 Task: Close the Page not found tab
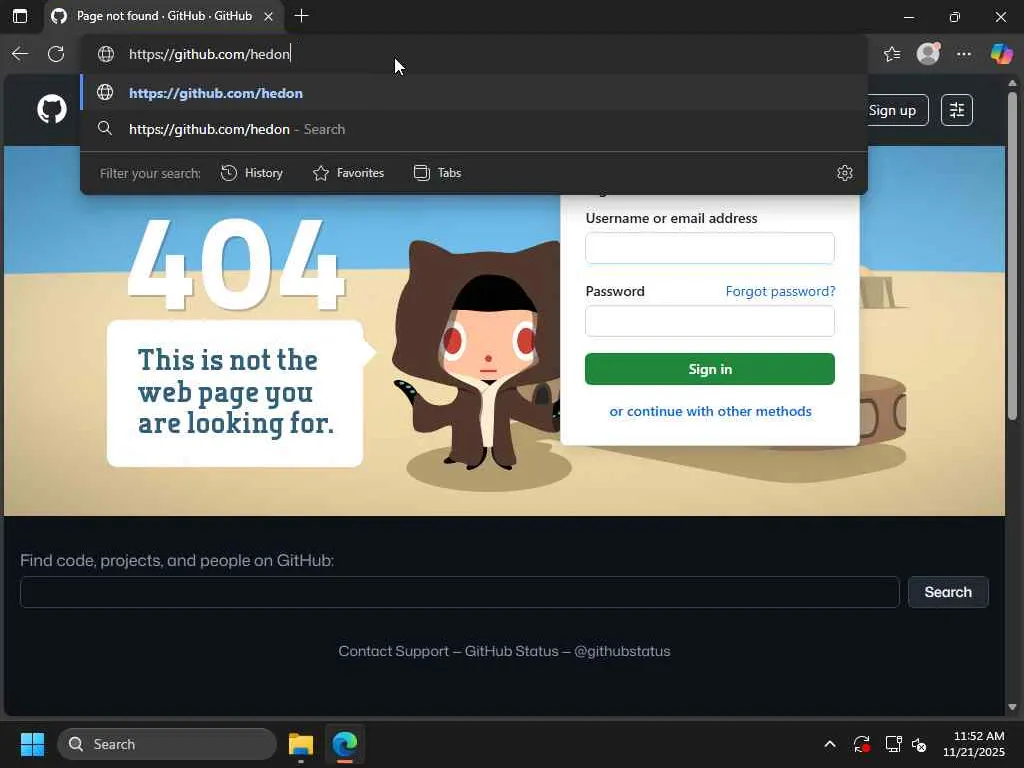pos(268,16)
